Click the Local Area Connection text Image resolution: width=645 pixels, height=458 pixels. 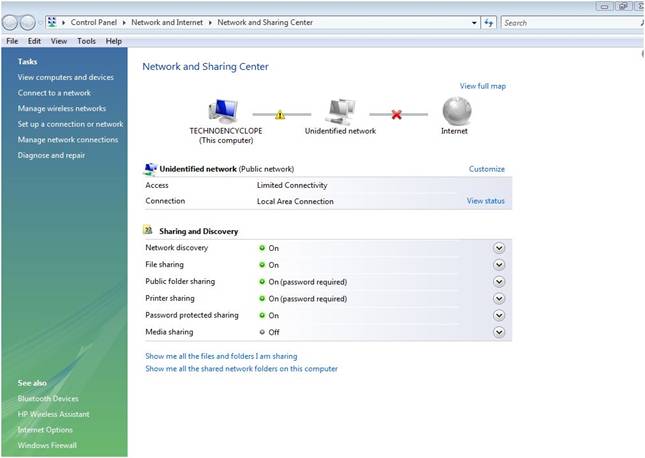click(295, 201)
